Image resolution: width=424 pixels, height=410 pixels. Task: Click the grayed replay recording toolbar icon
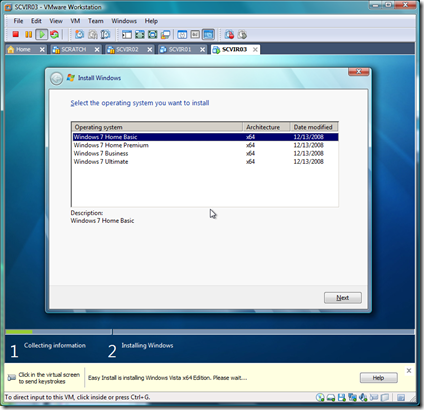tap(242, 34)
